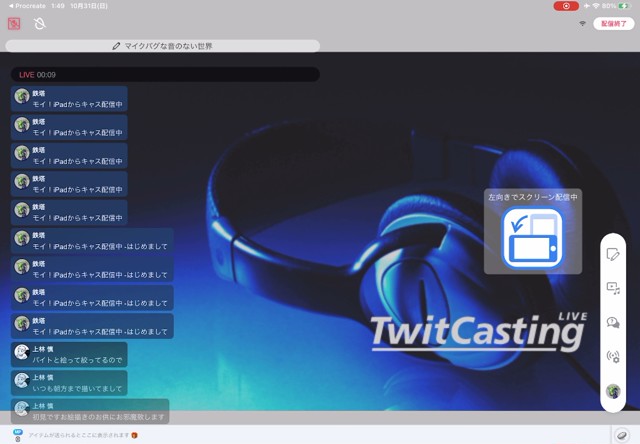
Task: Tap the red screen recording indicator
Action: tap(566, 6)
